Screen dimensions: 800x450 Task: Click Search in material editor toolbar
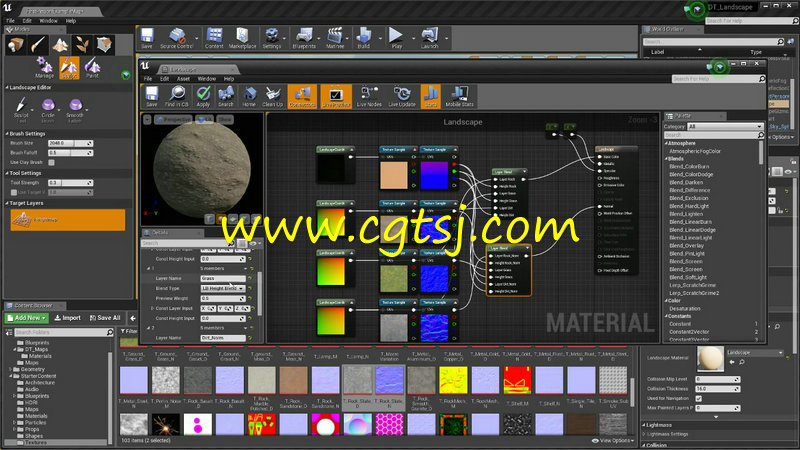click(x=226, y=96)
